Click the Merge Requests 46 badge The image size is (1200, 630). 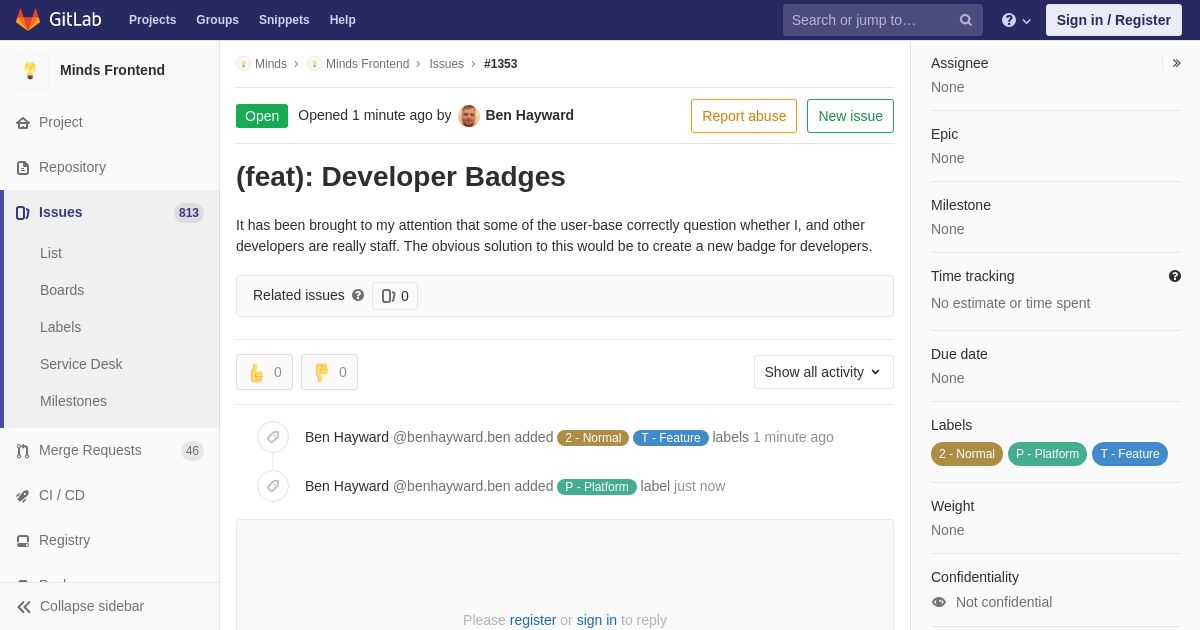pos(193,451)
